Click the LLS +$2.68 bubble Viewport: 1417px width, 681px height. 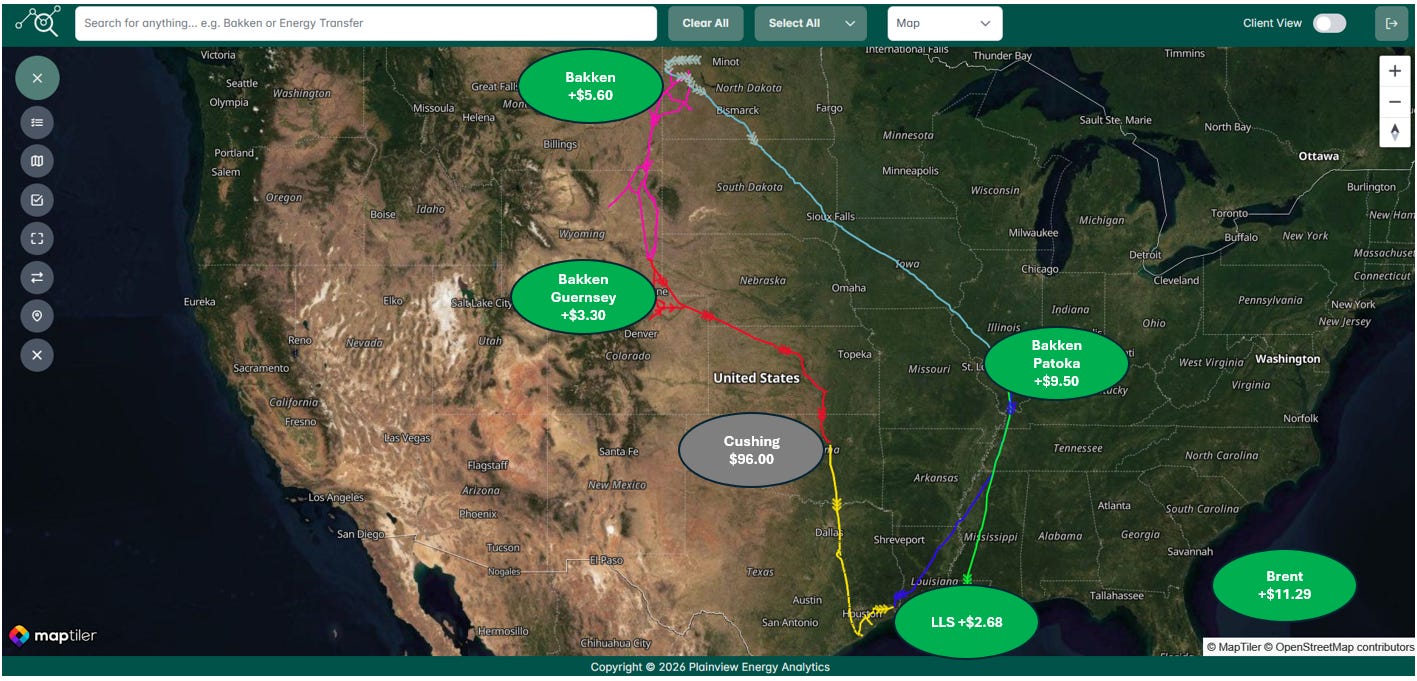coord(966,622)
